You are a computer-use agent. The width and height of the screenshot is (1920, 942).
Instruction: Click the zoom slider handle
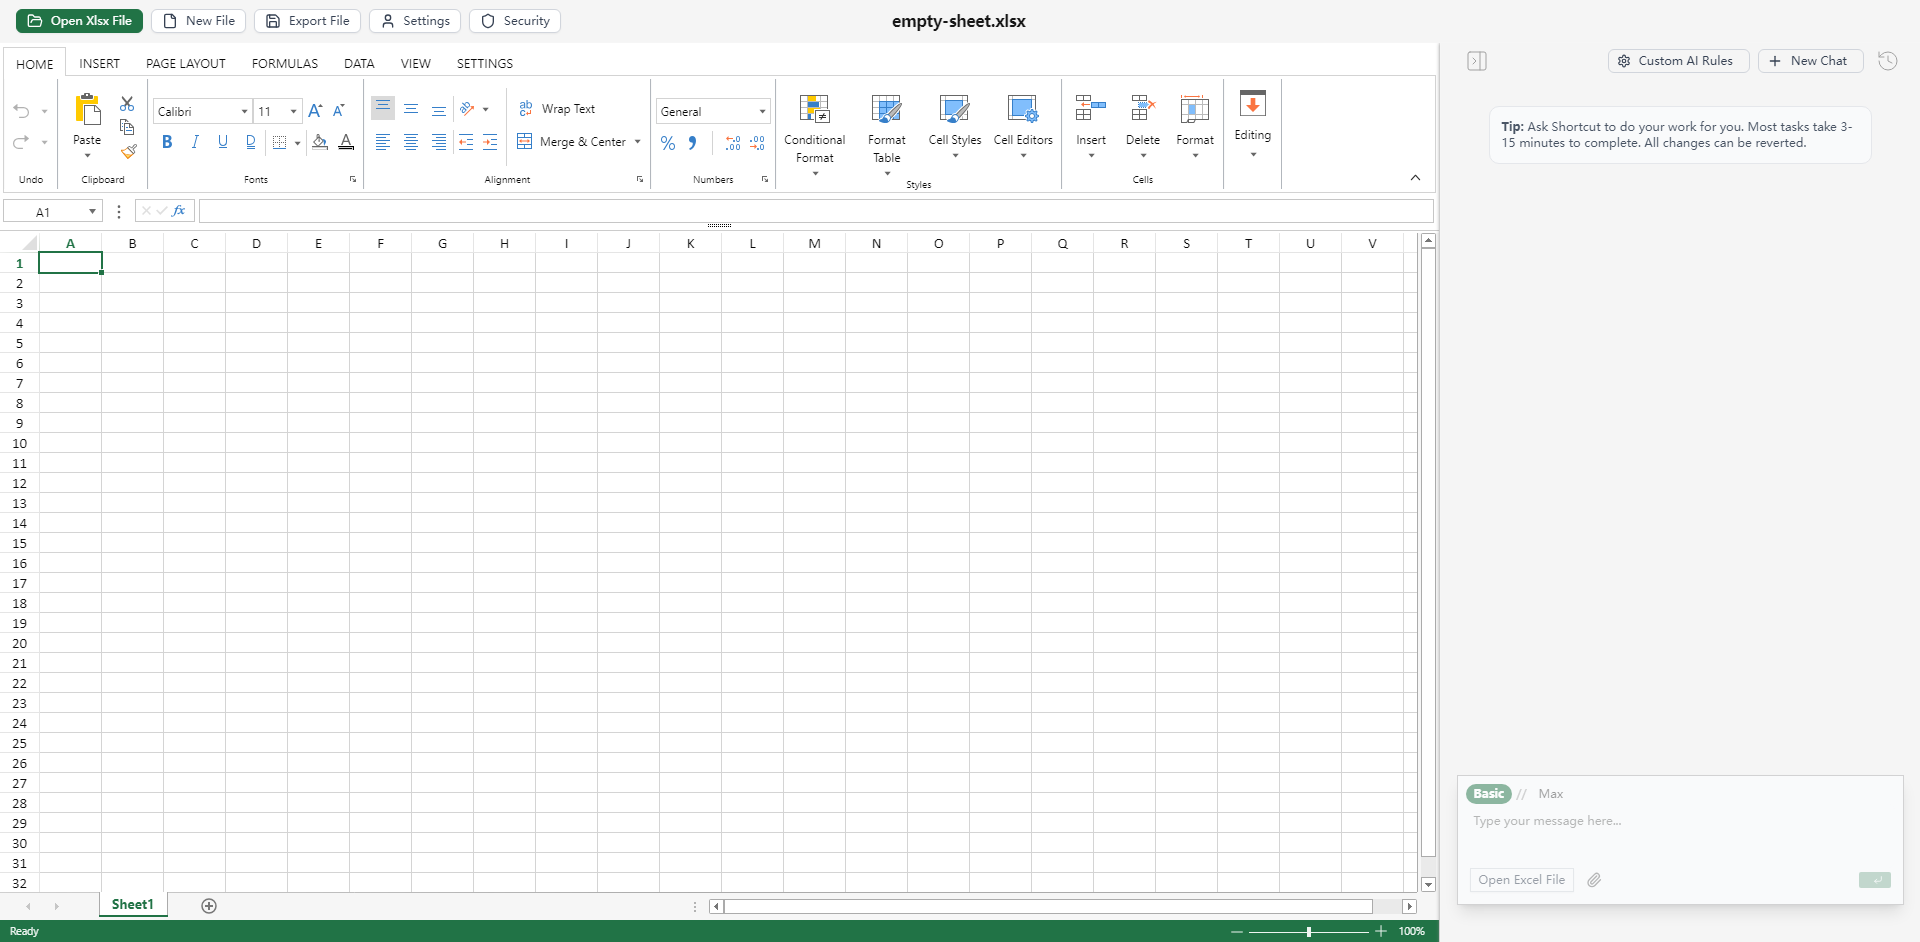click(1308, 931)
